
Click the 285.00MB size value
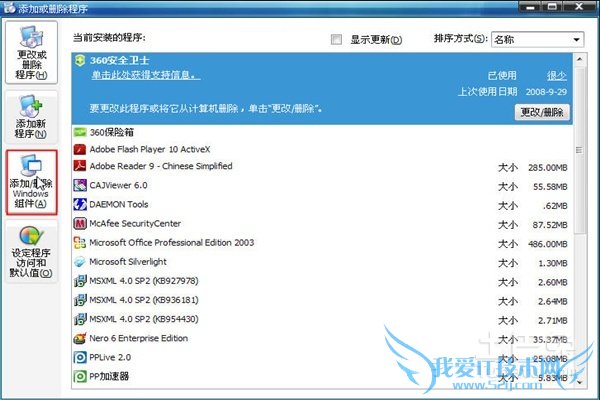pyautogui.click(x=548, y=168)
